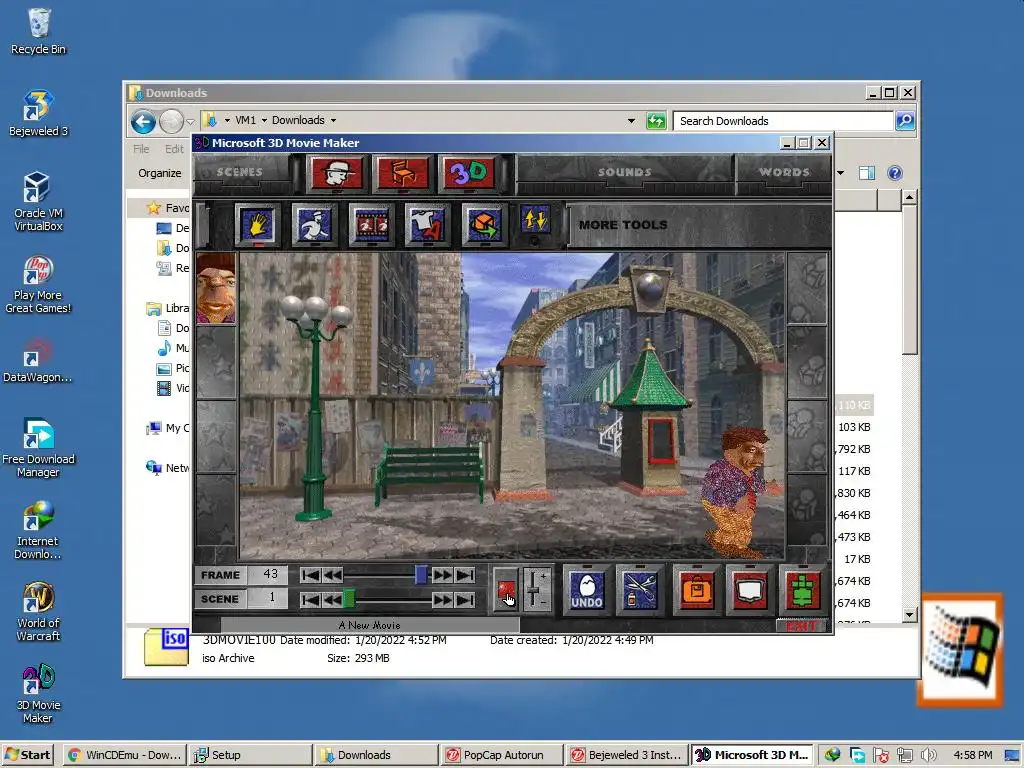Viewport: 1024px width, 768px height.
Task: Open the 3D words icon
Action: coord(468,173)
